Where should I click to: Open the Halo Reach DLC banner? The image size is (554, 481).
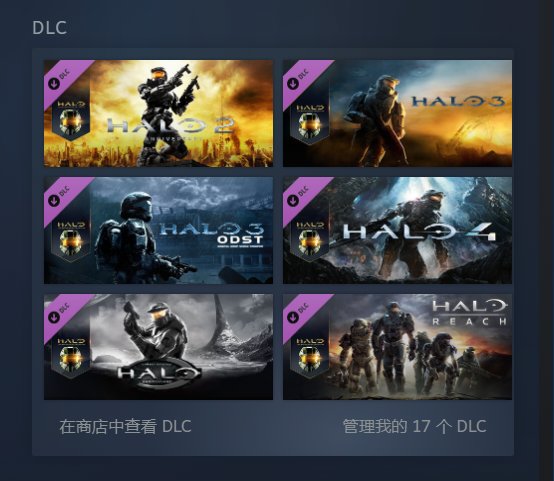[397, 347]
